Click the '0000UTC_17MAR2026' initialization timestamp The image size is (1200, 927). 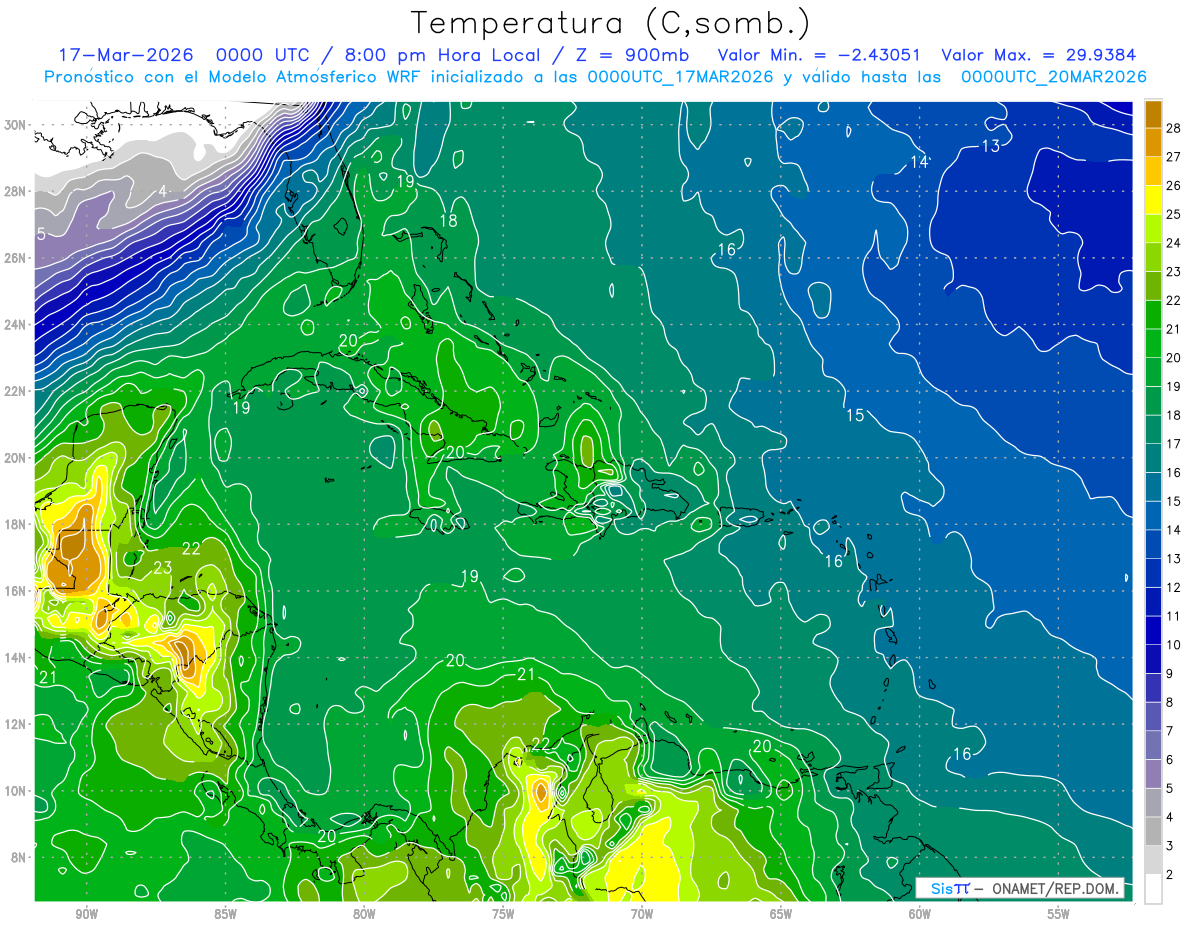coord(682,77)
